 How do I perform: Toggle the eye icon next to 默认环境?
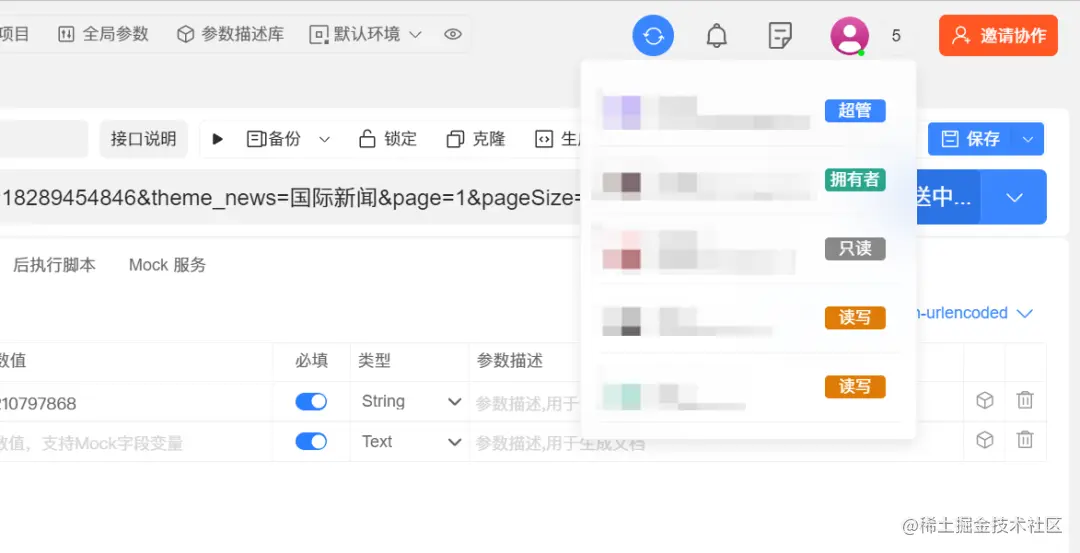[453, 34]
